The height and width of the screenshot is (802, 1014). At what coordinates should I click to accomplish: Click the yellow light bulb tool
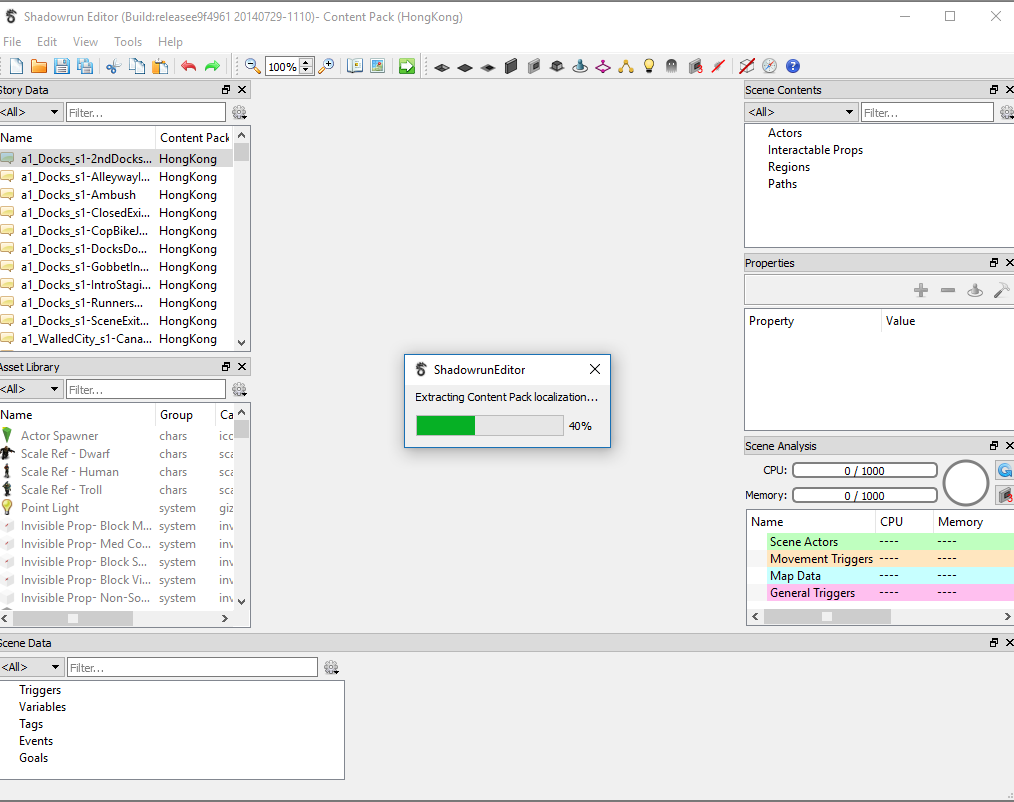pos(649,66)
